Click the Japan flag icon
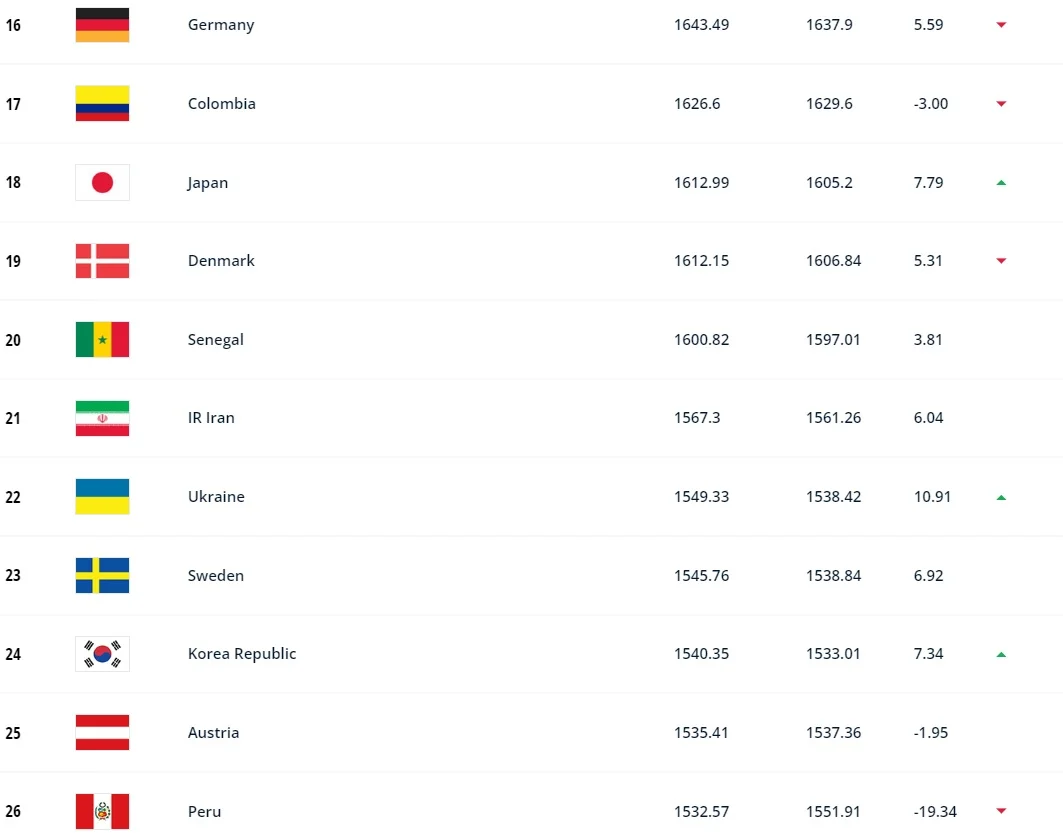Viewport: 1063px width, 833px height. tap(102, 183)
